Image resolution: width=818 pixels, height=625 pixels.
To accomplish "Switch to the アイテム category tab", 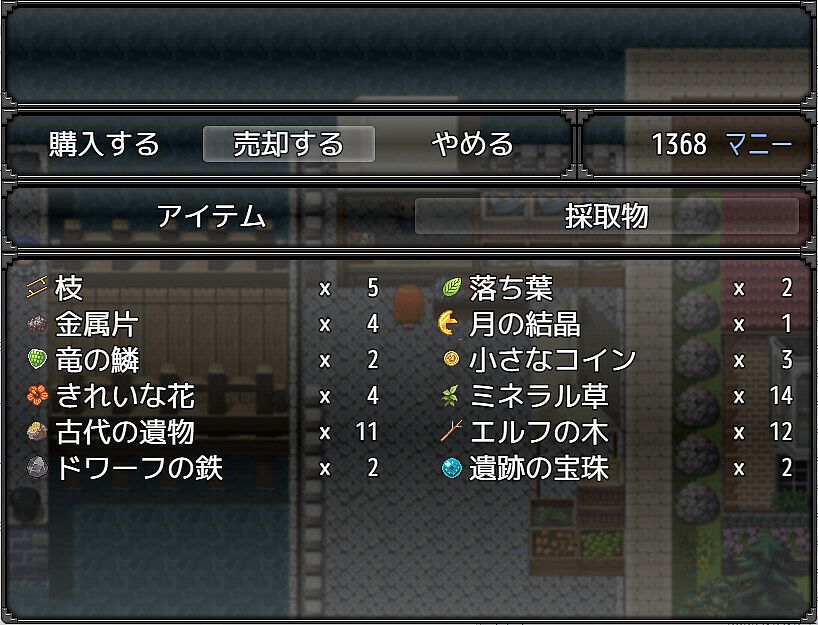I will pyautogui.click(x=212, y=216).
